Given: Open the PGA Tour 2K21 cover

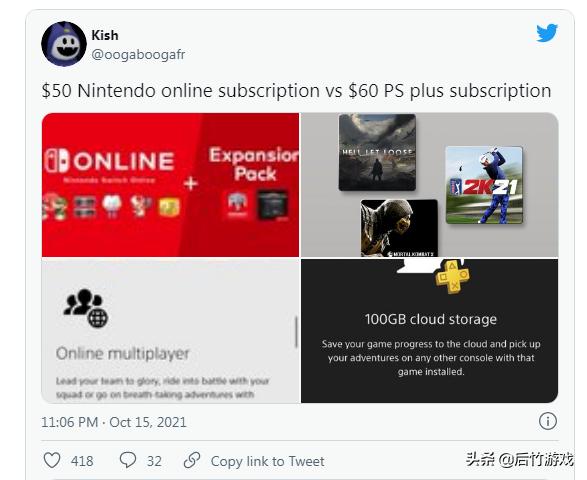Looking at the screenshot, I should coord(484,185).
